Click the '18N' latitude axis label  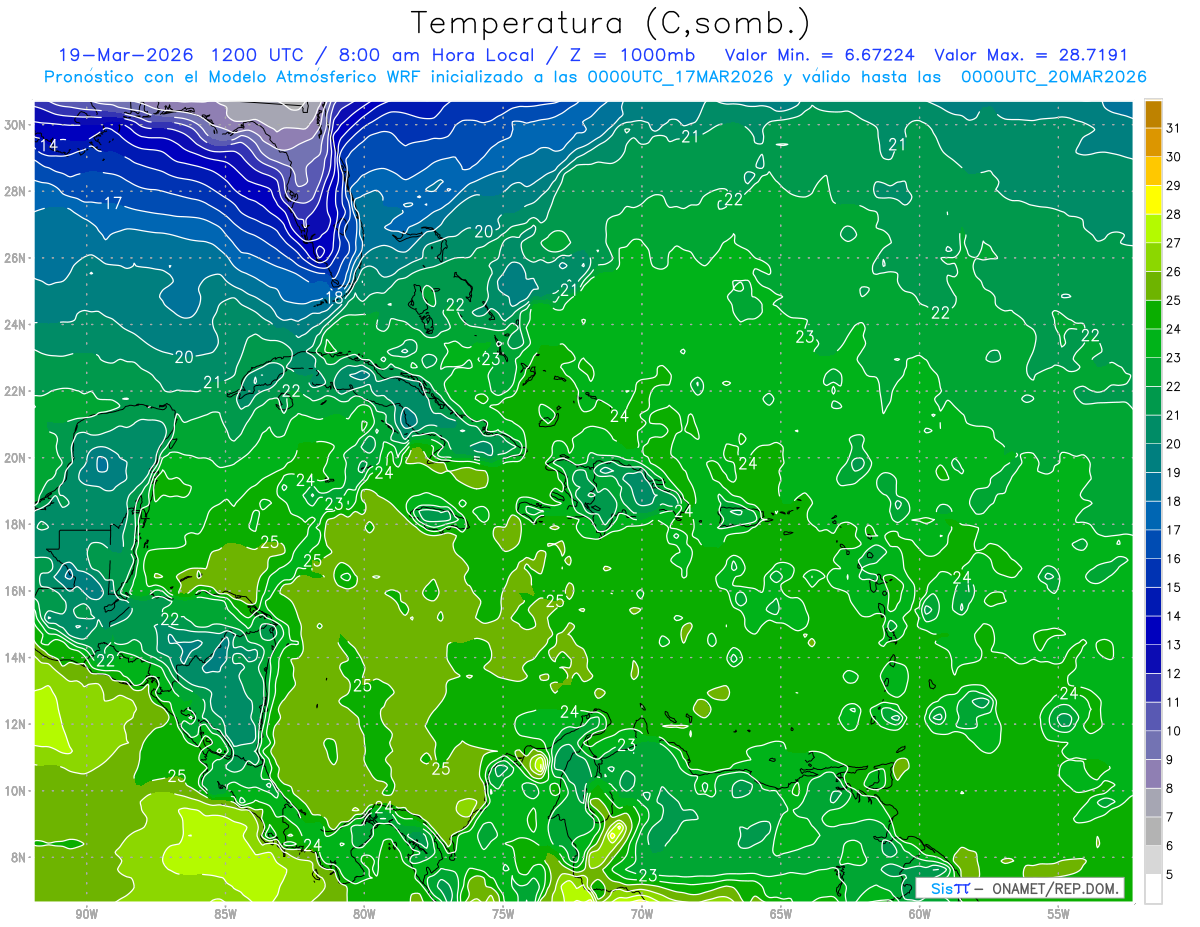click(x=16, y=524)
